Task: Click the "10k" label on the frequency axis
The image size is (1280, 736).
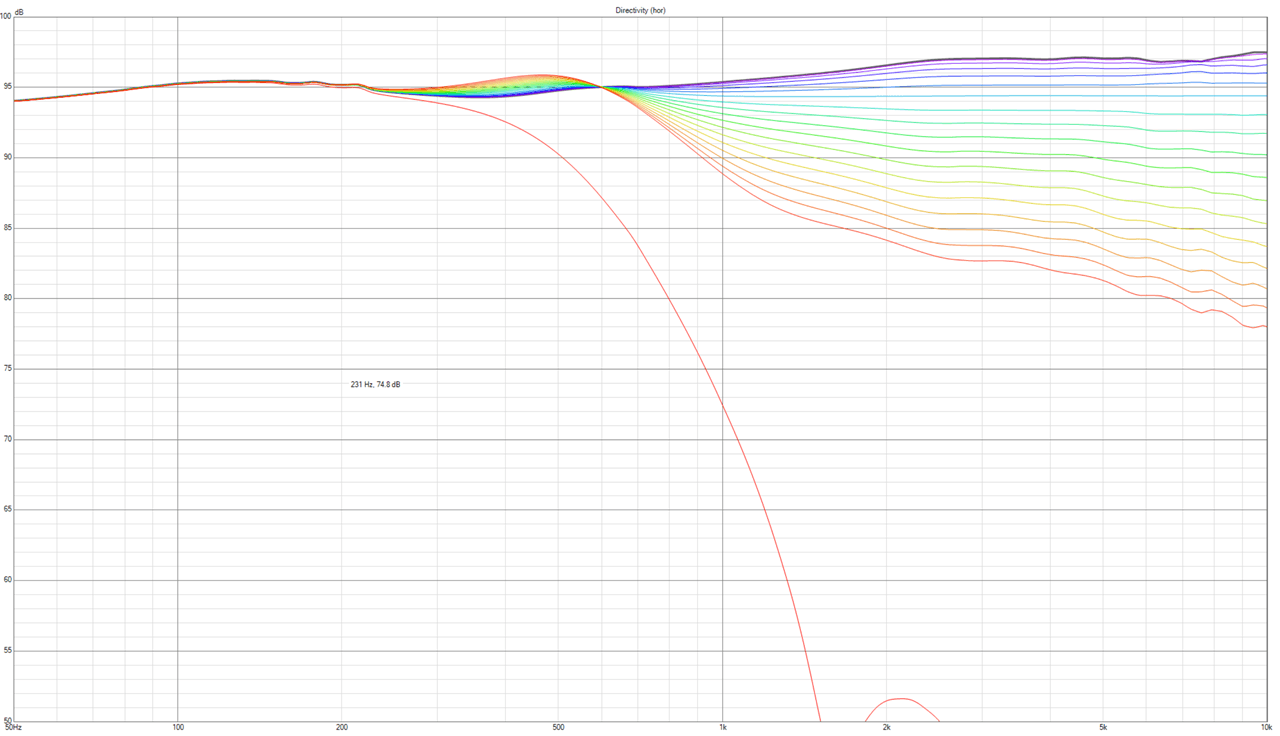Action: click(1267, 728)
